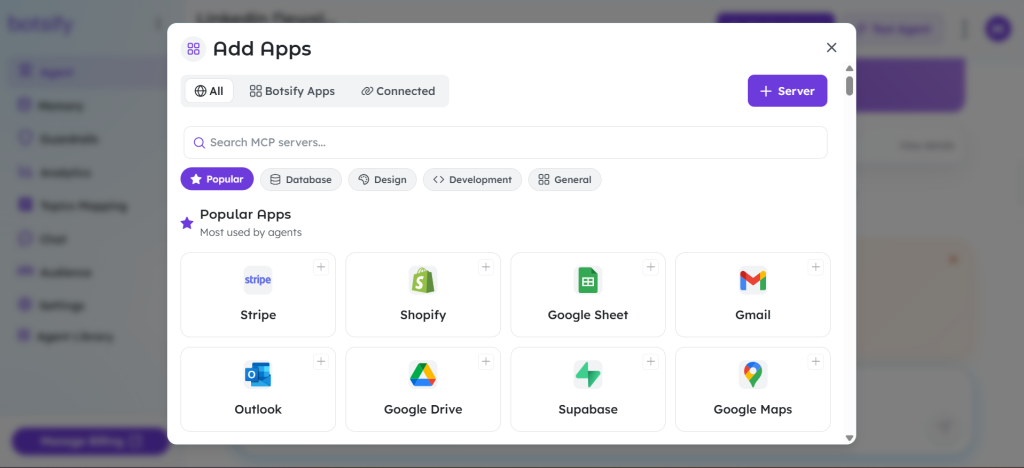Screen dimensions: 1024x468
Task: Click the dialog scrollbar up arrow
Action: [x=850, y=69]
